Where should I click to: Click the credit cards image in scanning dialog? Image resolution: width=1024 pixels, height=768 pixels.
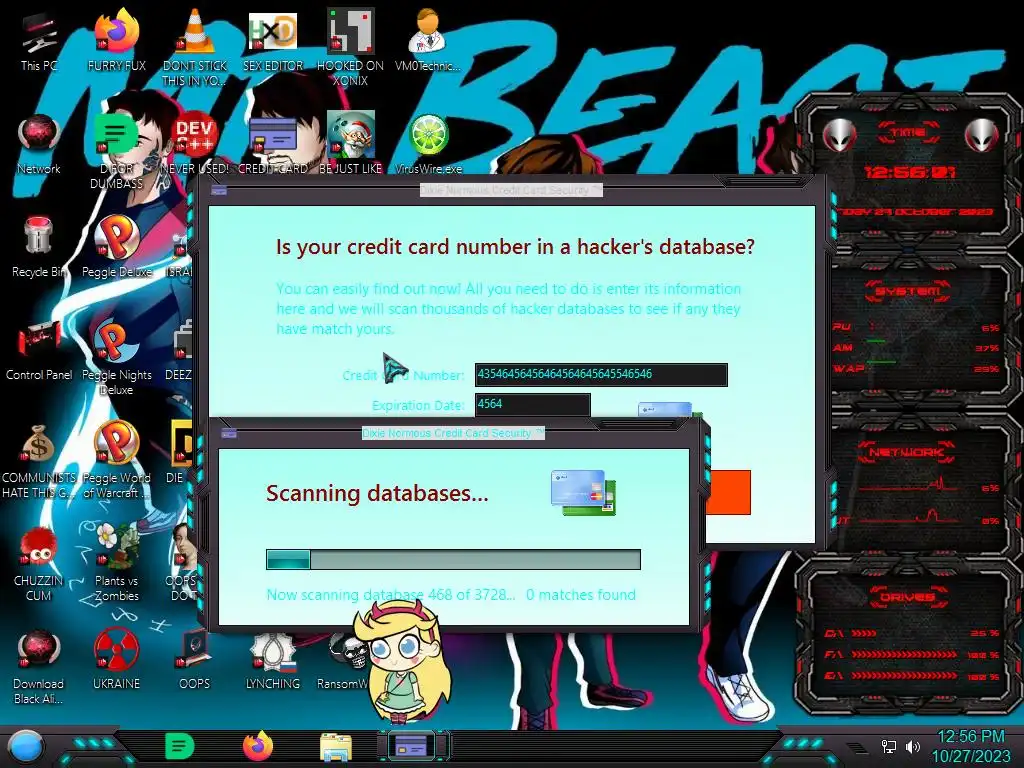click(x=583, y=492)
